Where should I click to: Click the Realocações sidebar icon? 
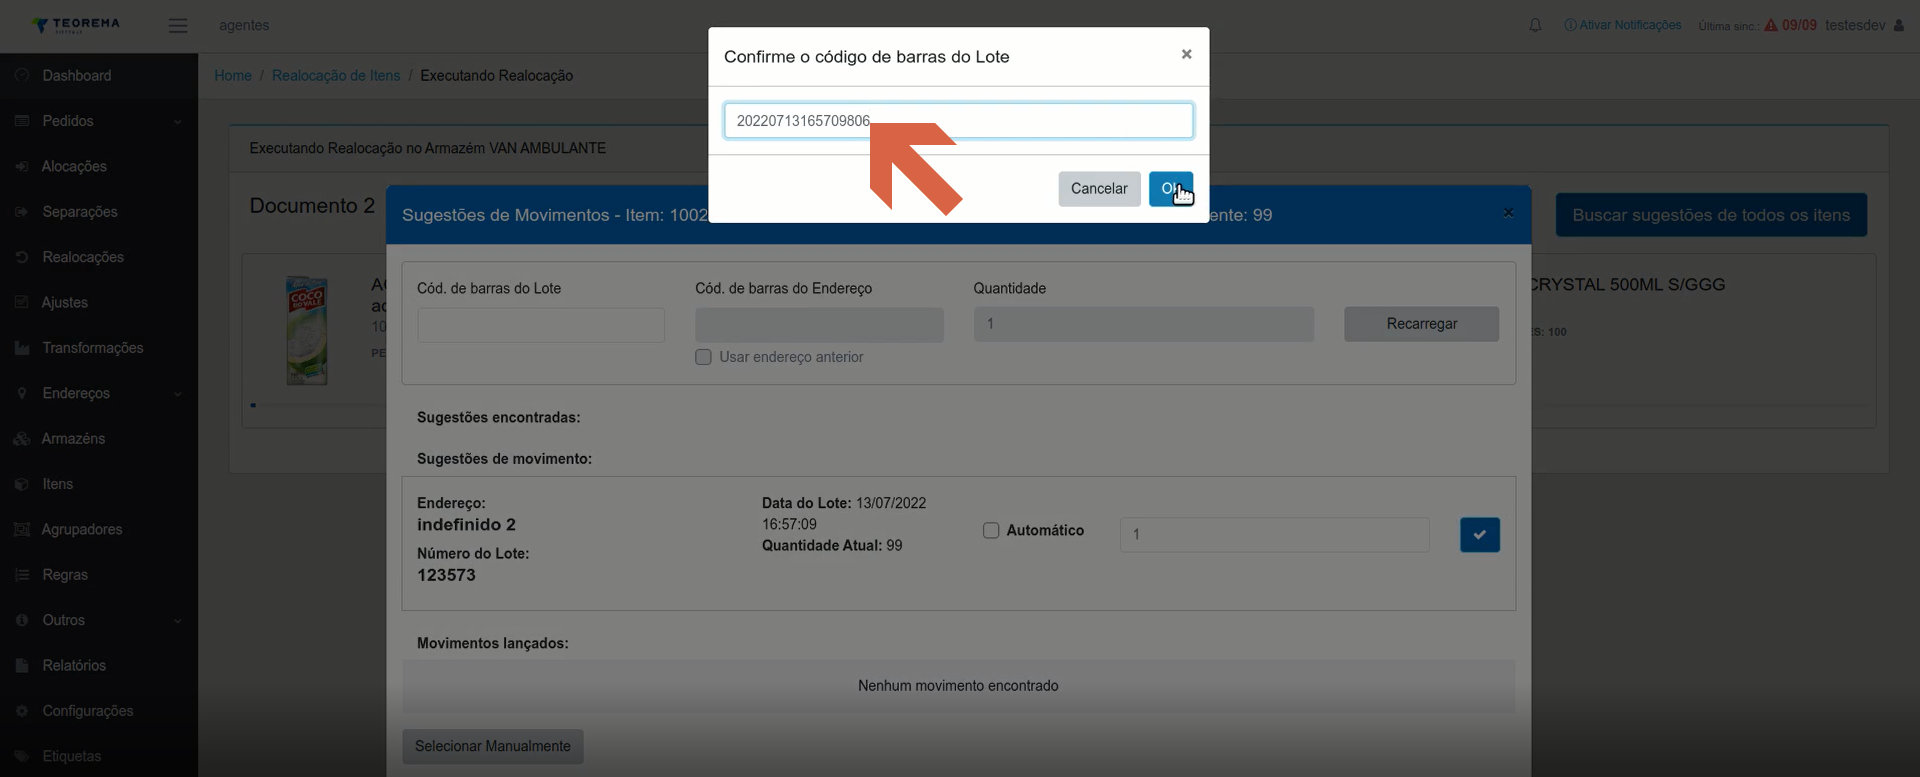click(x=22, y=257)
